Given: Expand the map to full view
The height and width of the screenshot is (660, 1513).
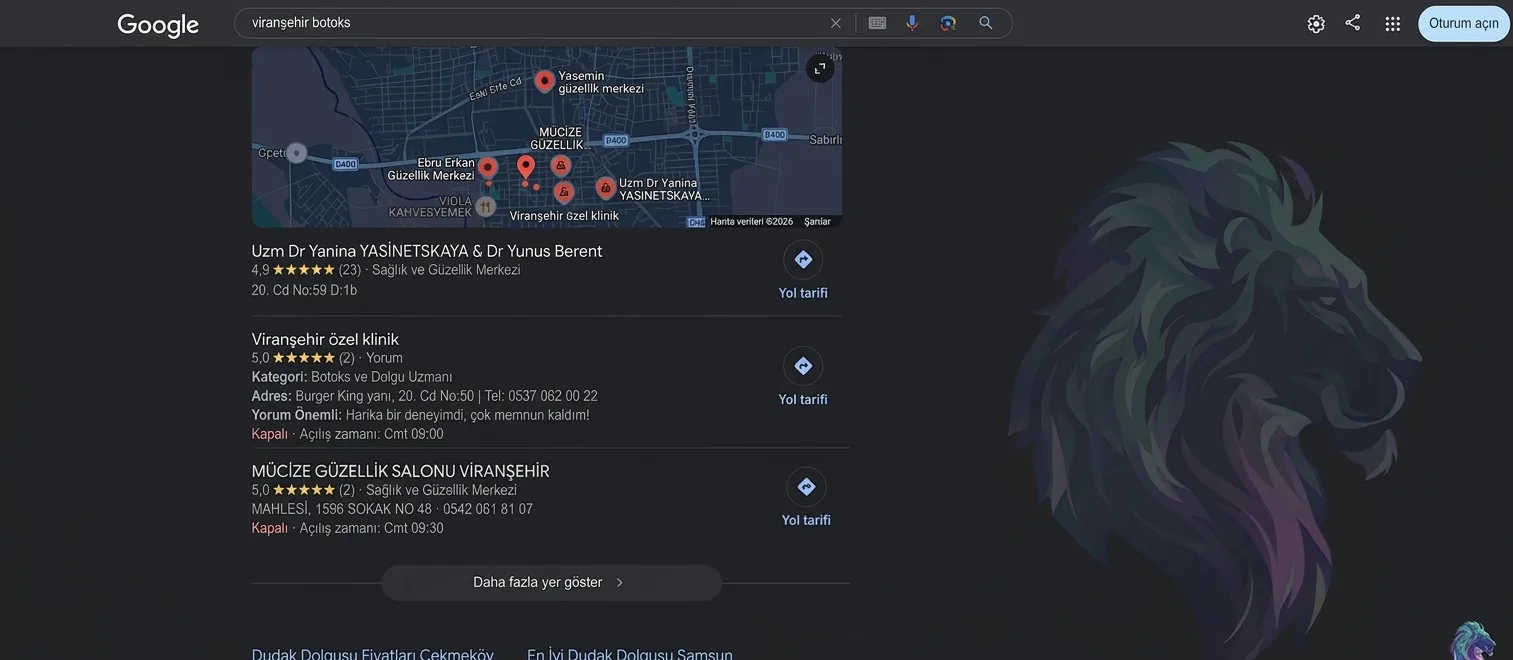Looking at the screenshot, I should click(x=820, y=69).
